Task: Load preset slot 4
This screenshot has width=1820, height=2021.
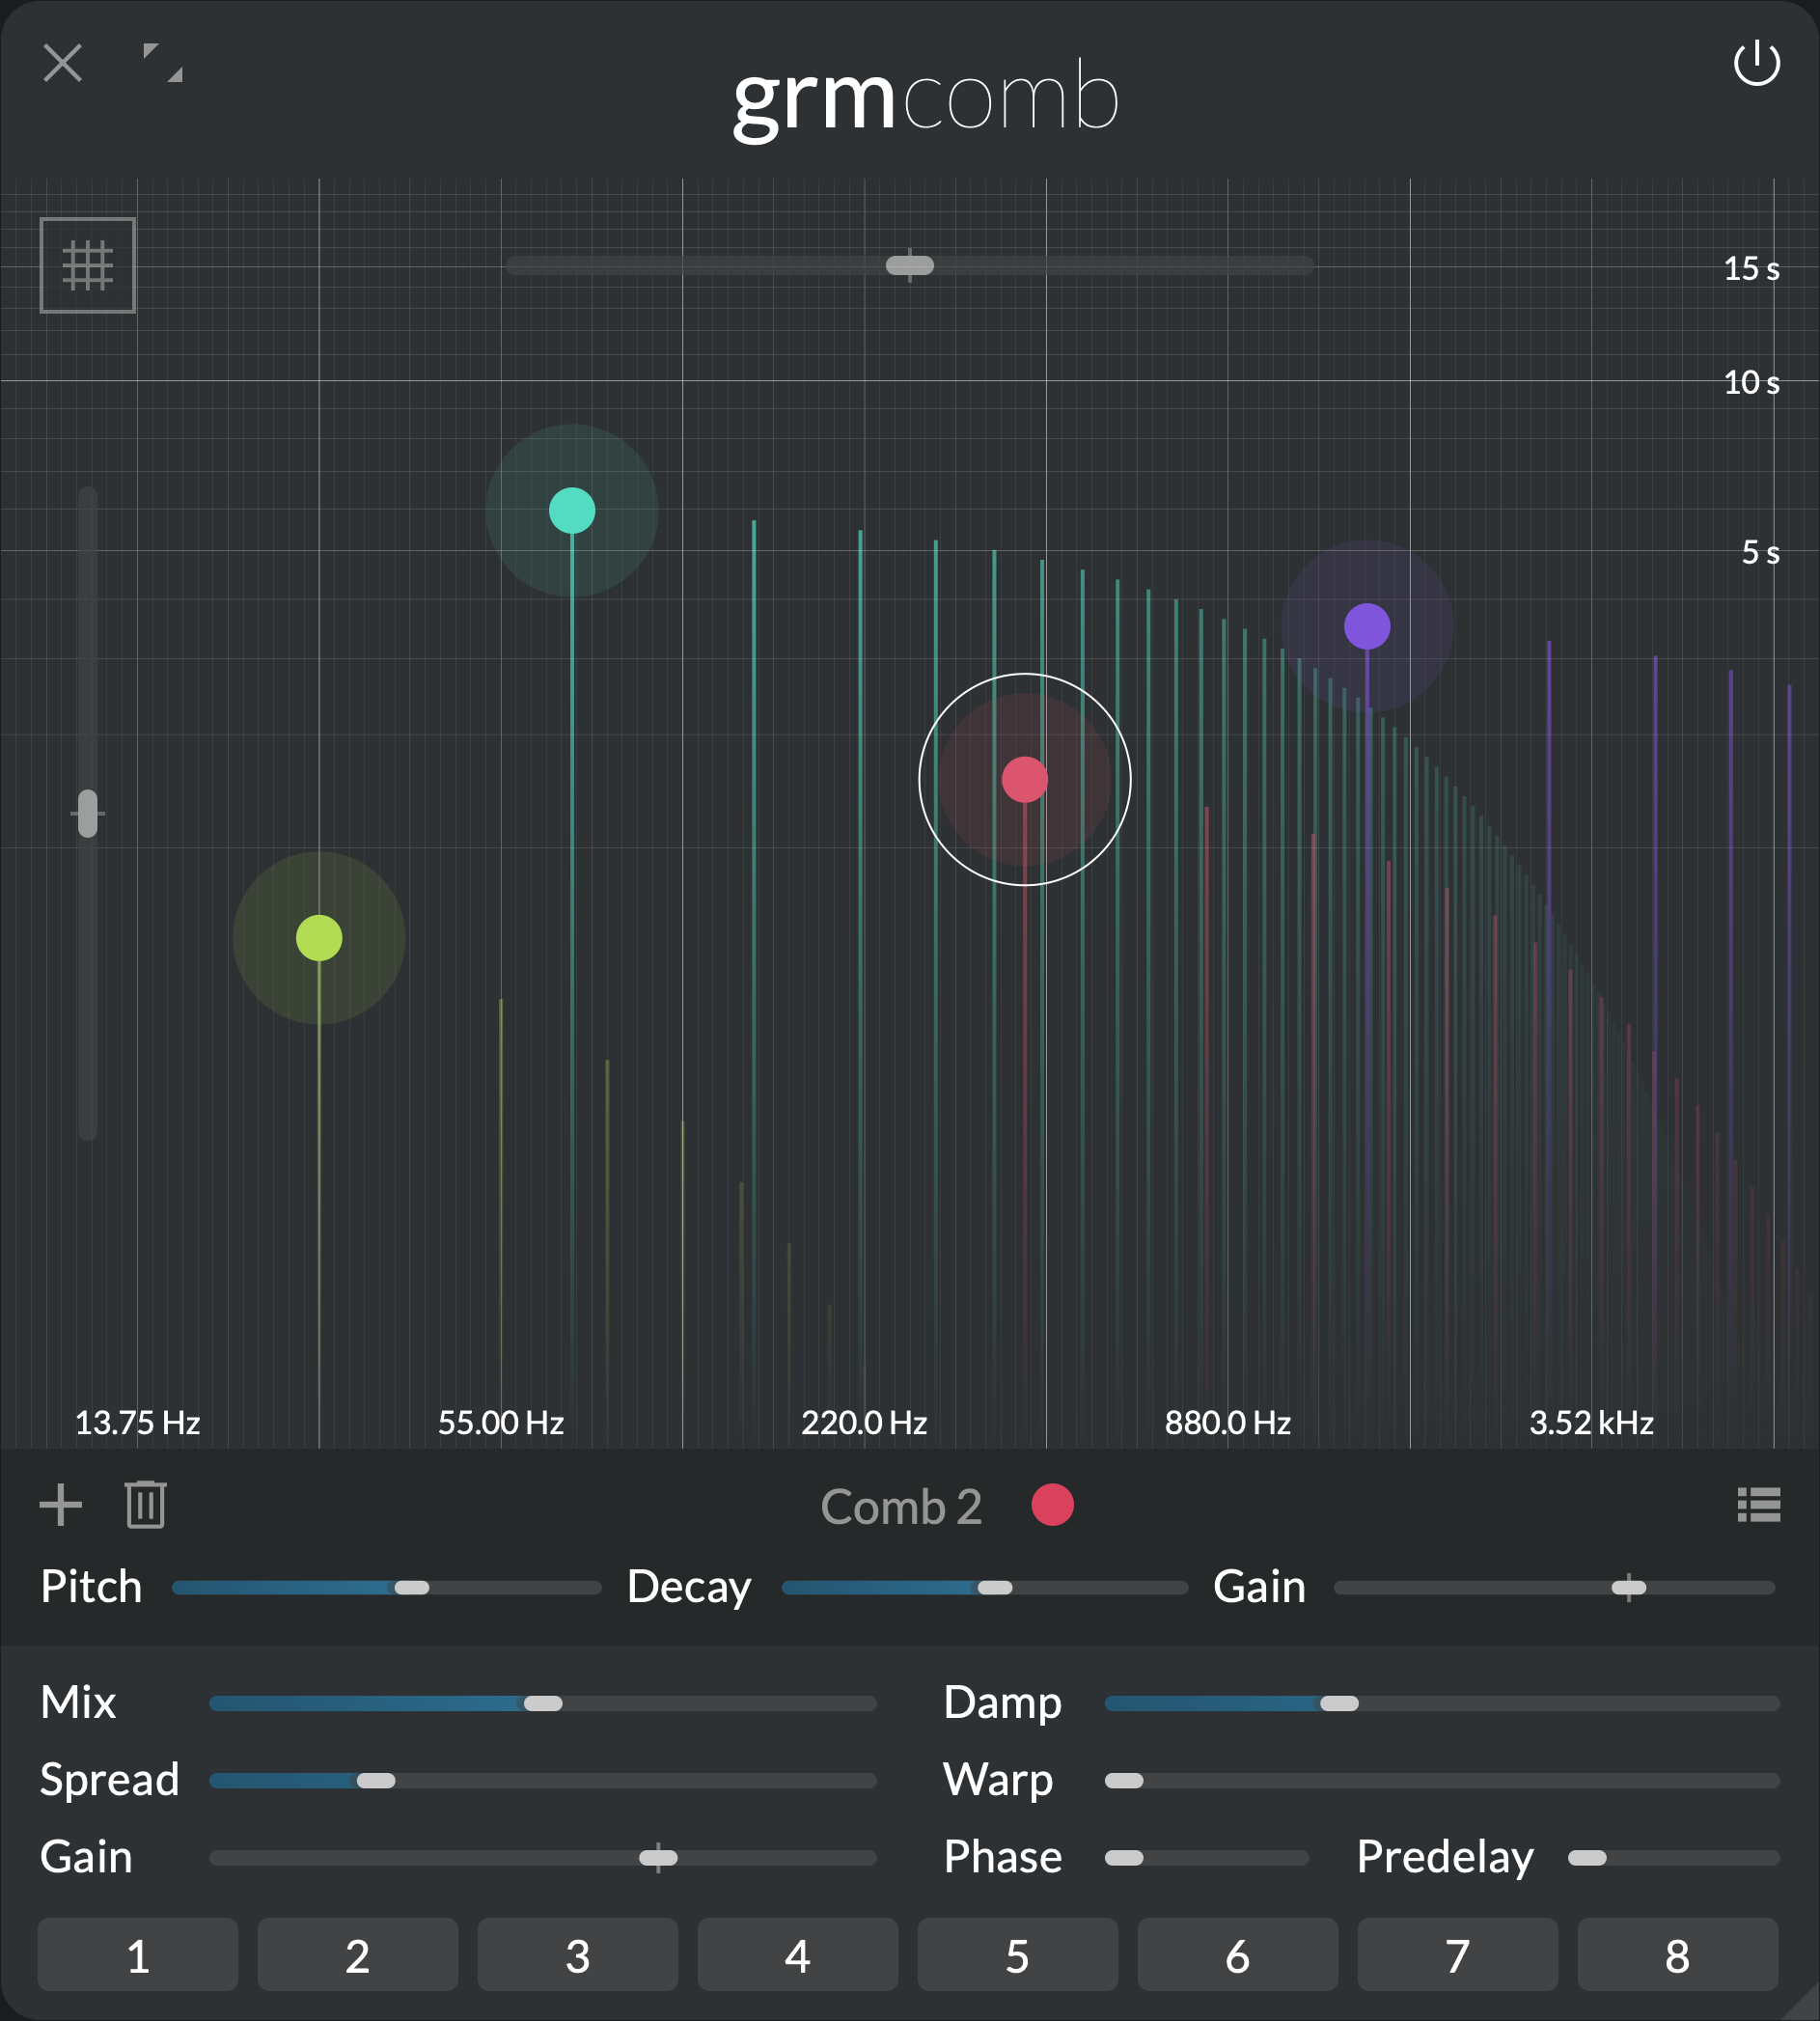Action: pyautogui.click(x=797, y=1955)
